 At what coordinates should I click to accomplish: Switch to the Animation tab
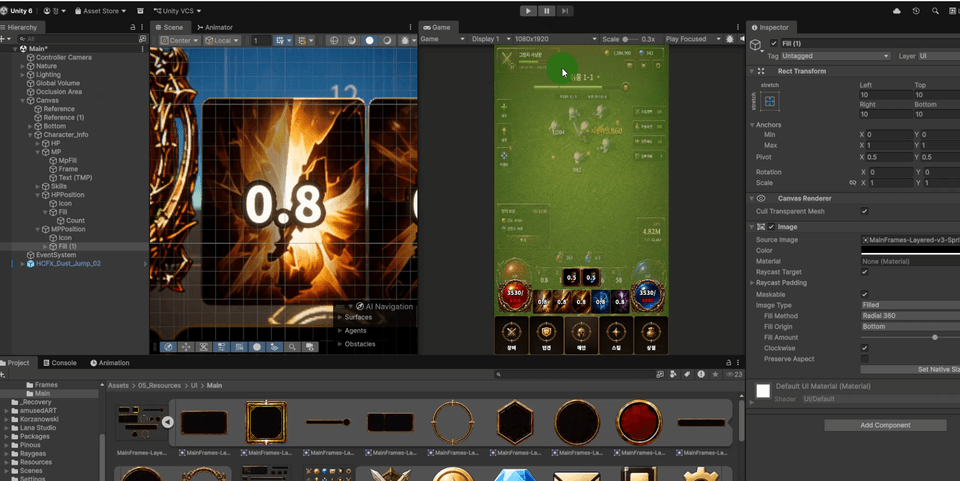click(x=110, y=363)
